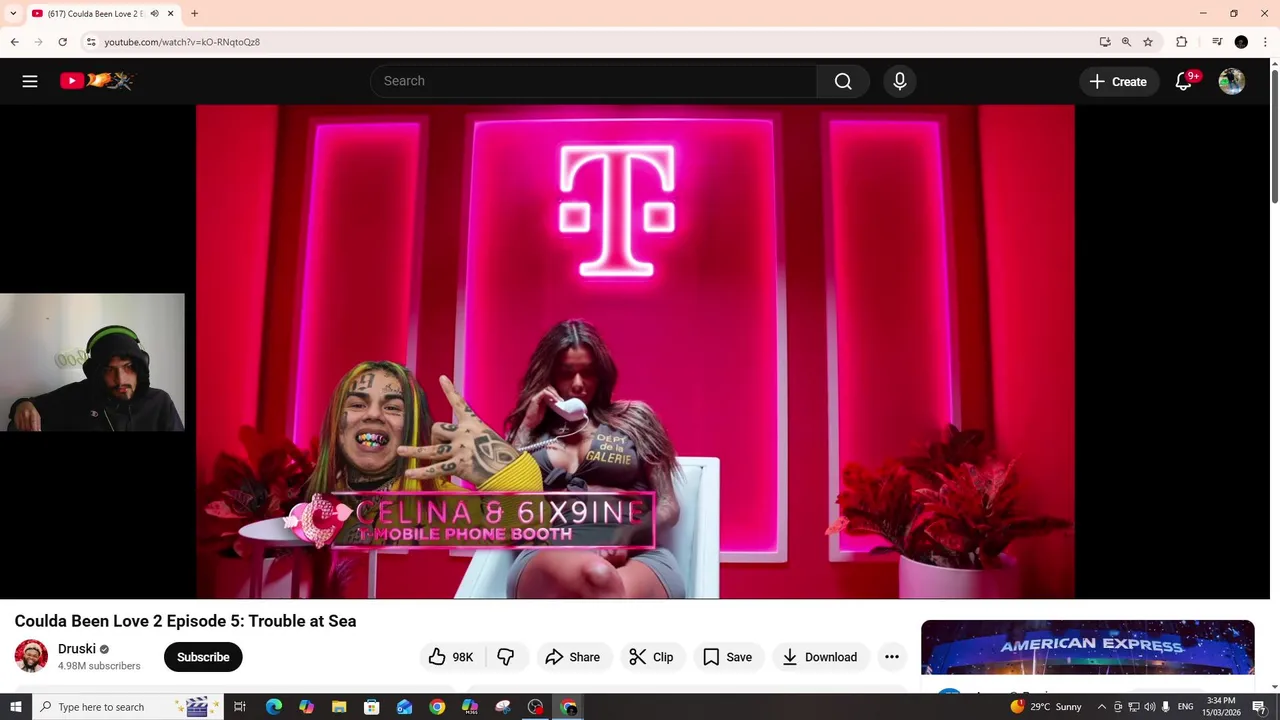Subscribe to Druski channel

click(203, 657)
